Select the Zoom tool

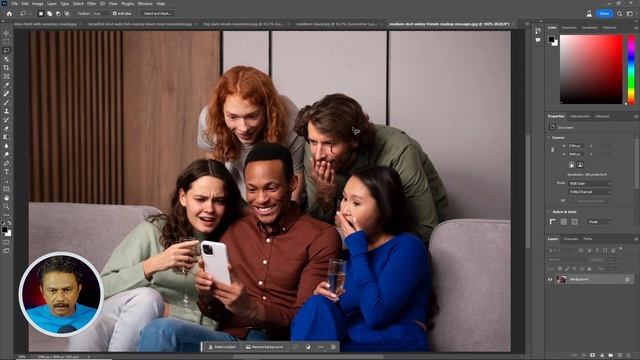click(x=6, y=206)
